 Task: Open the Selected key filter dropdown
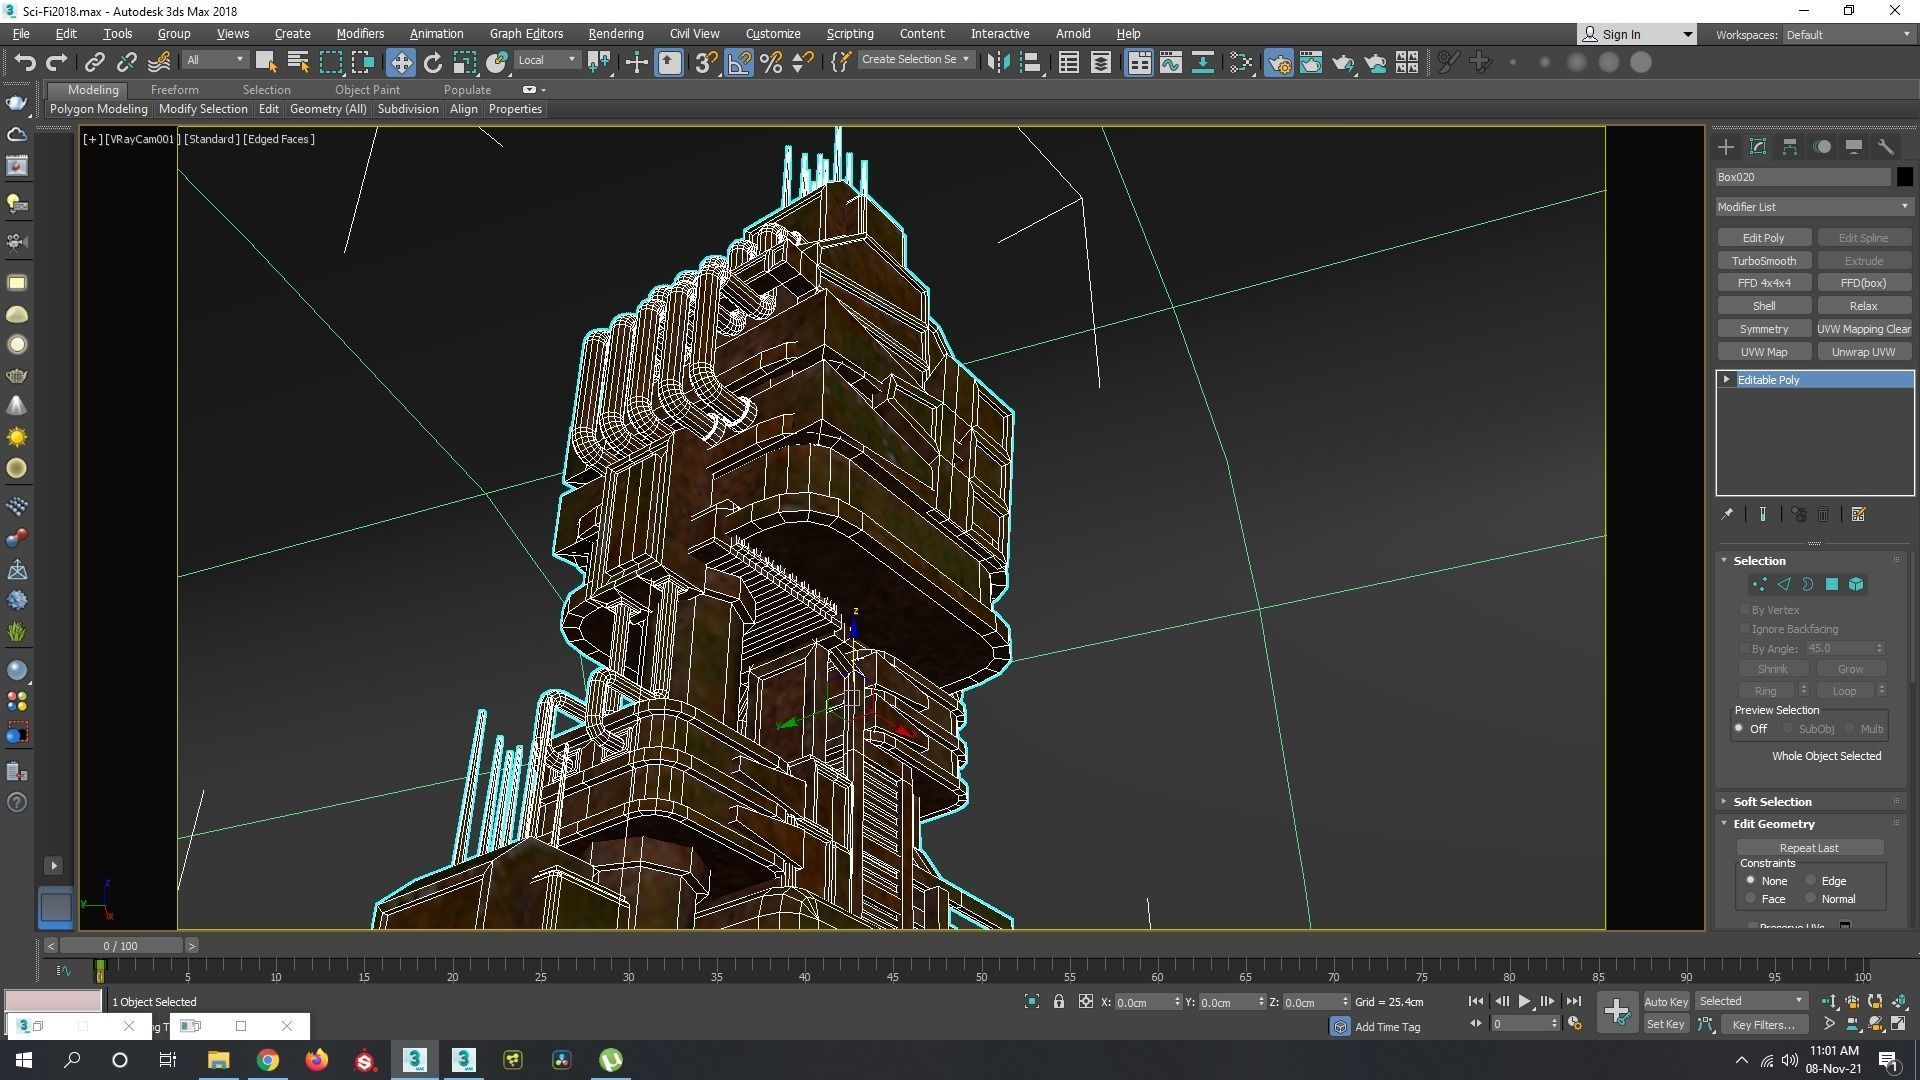tap(1751, 1001)
